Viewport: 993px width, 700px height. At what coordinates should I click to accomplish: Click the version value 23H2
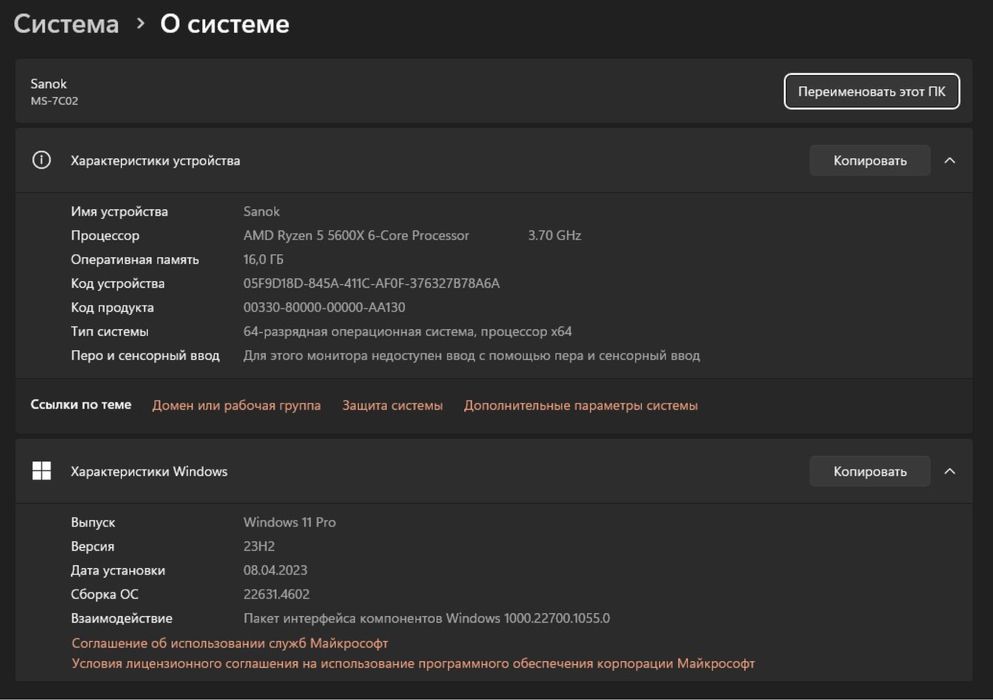(x=259, y=547)
